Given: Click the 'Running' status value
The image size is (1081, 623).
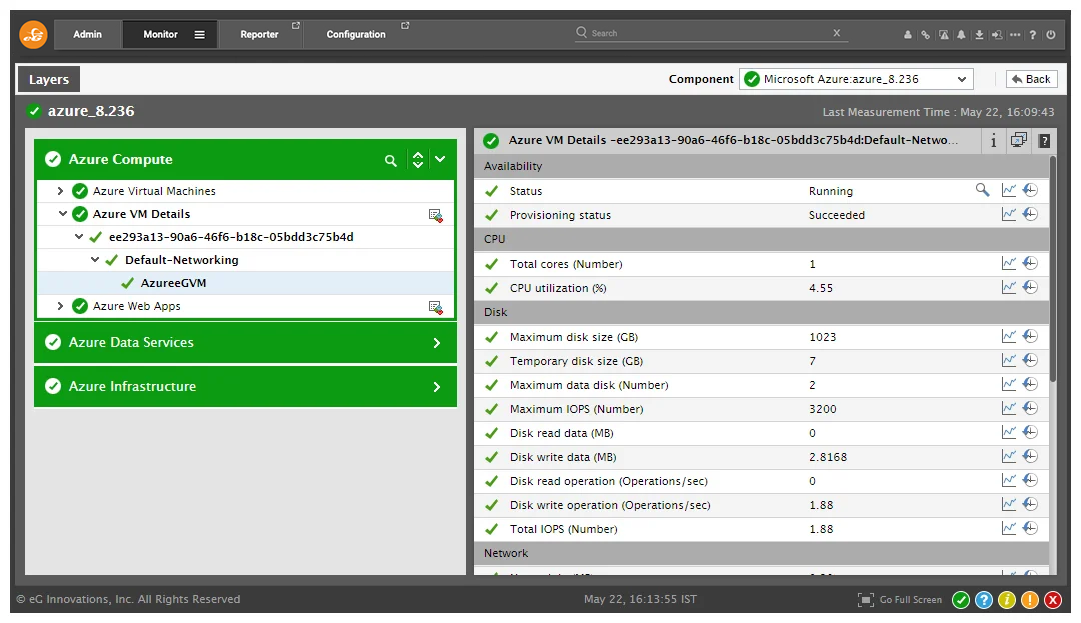Looking at the screenshot, I should [831, 191].
